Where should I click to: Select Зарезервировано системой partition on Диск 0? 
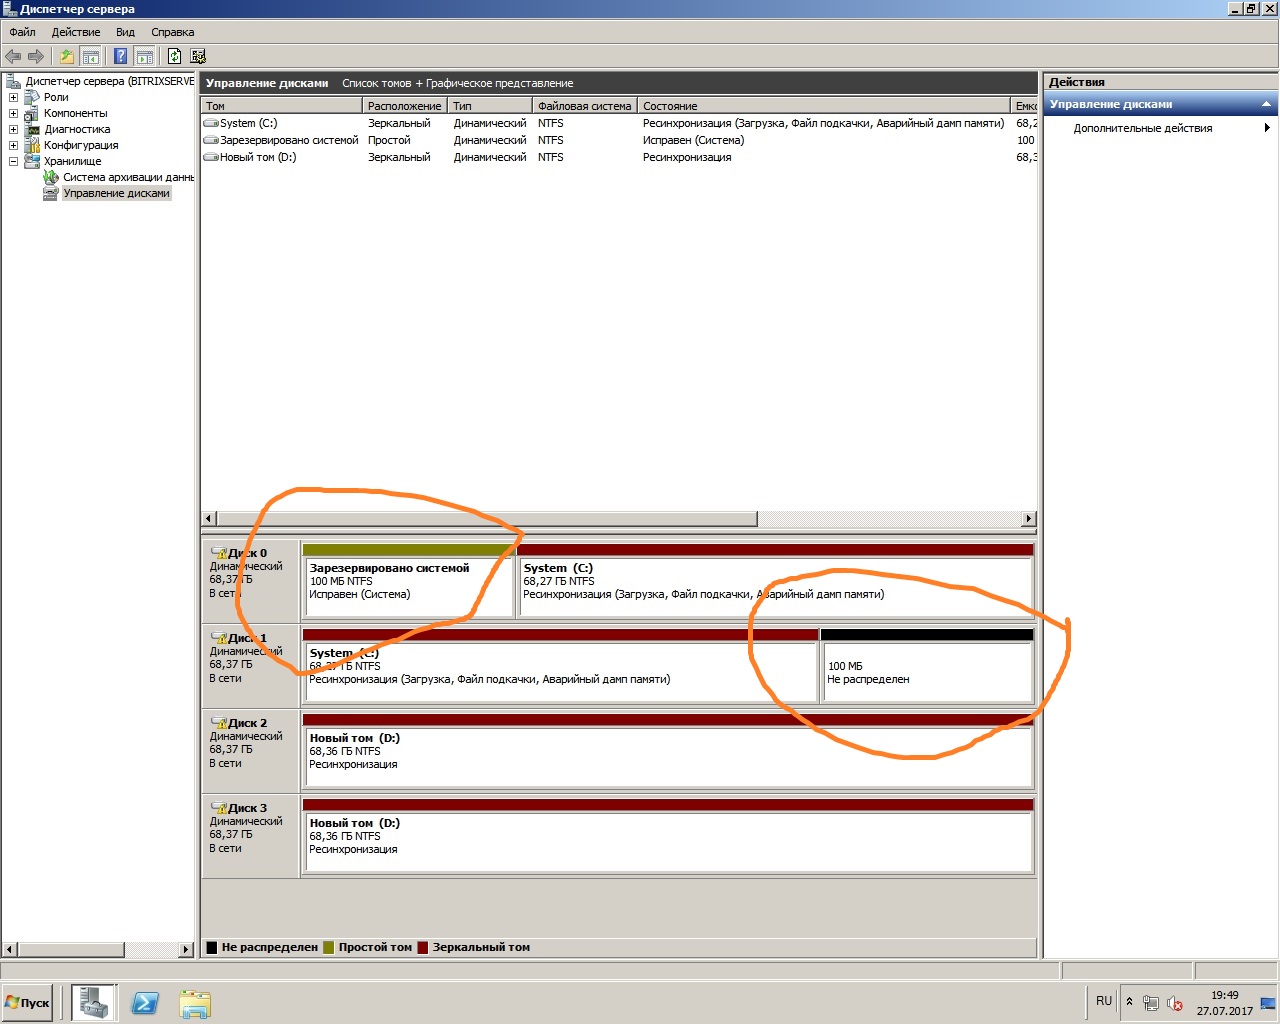tap(408, 581)
